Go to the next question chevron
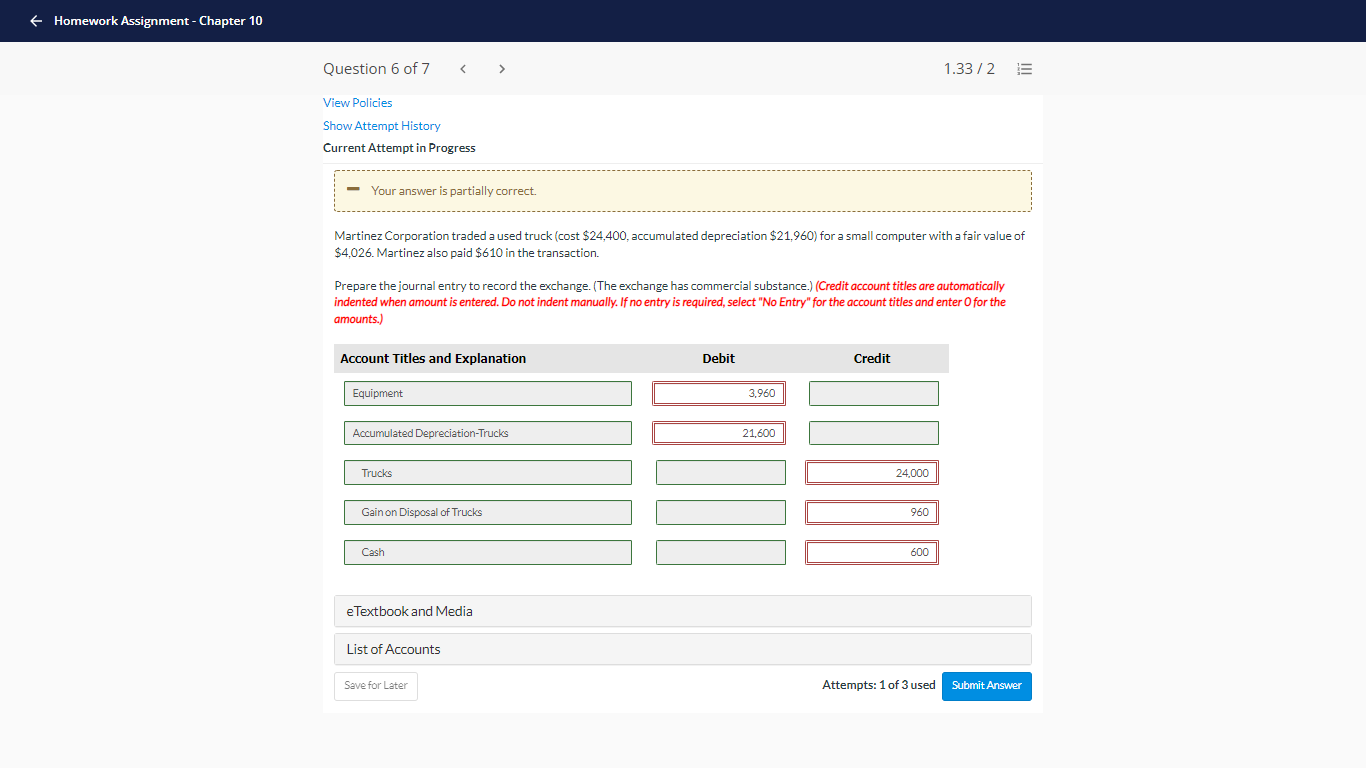 (x=502, y=69)
